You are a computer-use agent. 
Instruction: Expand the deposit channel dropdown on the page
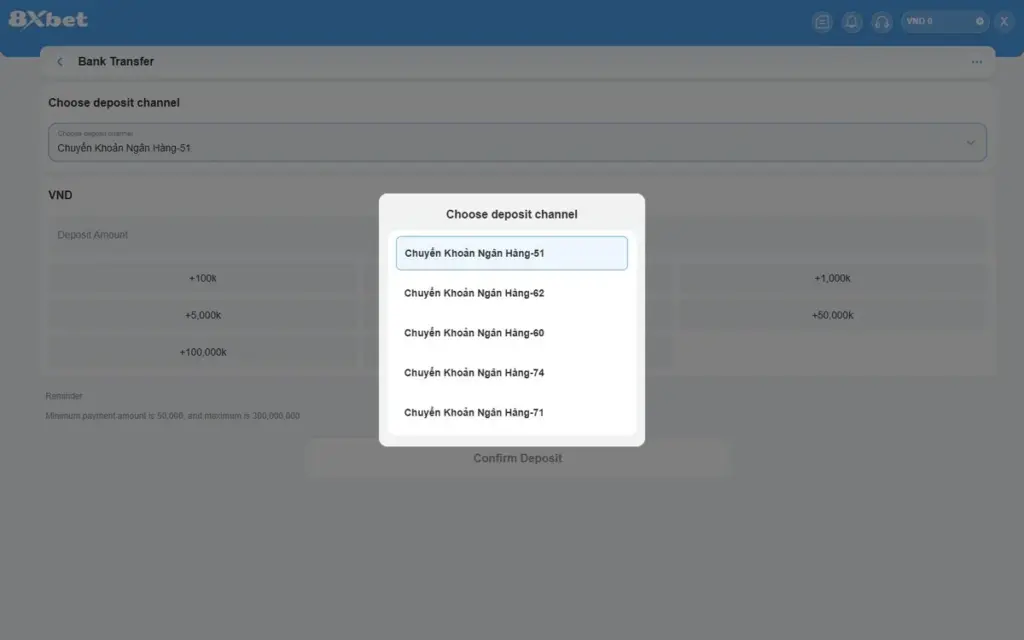[517, 142]
